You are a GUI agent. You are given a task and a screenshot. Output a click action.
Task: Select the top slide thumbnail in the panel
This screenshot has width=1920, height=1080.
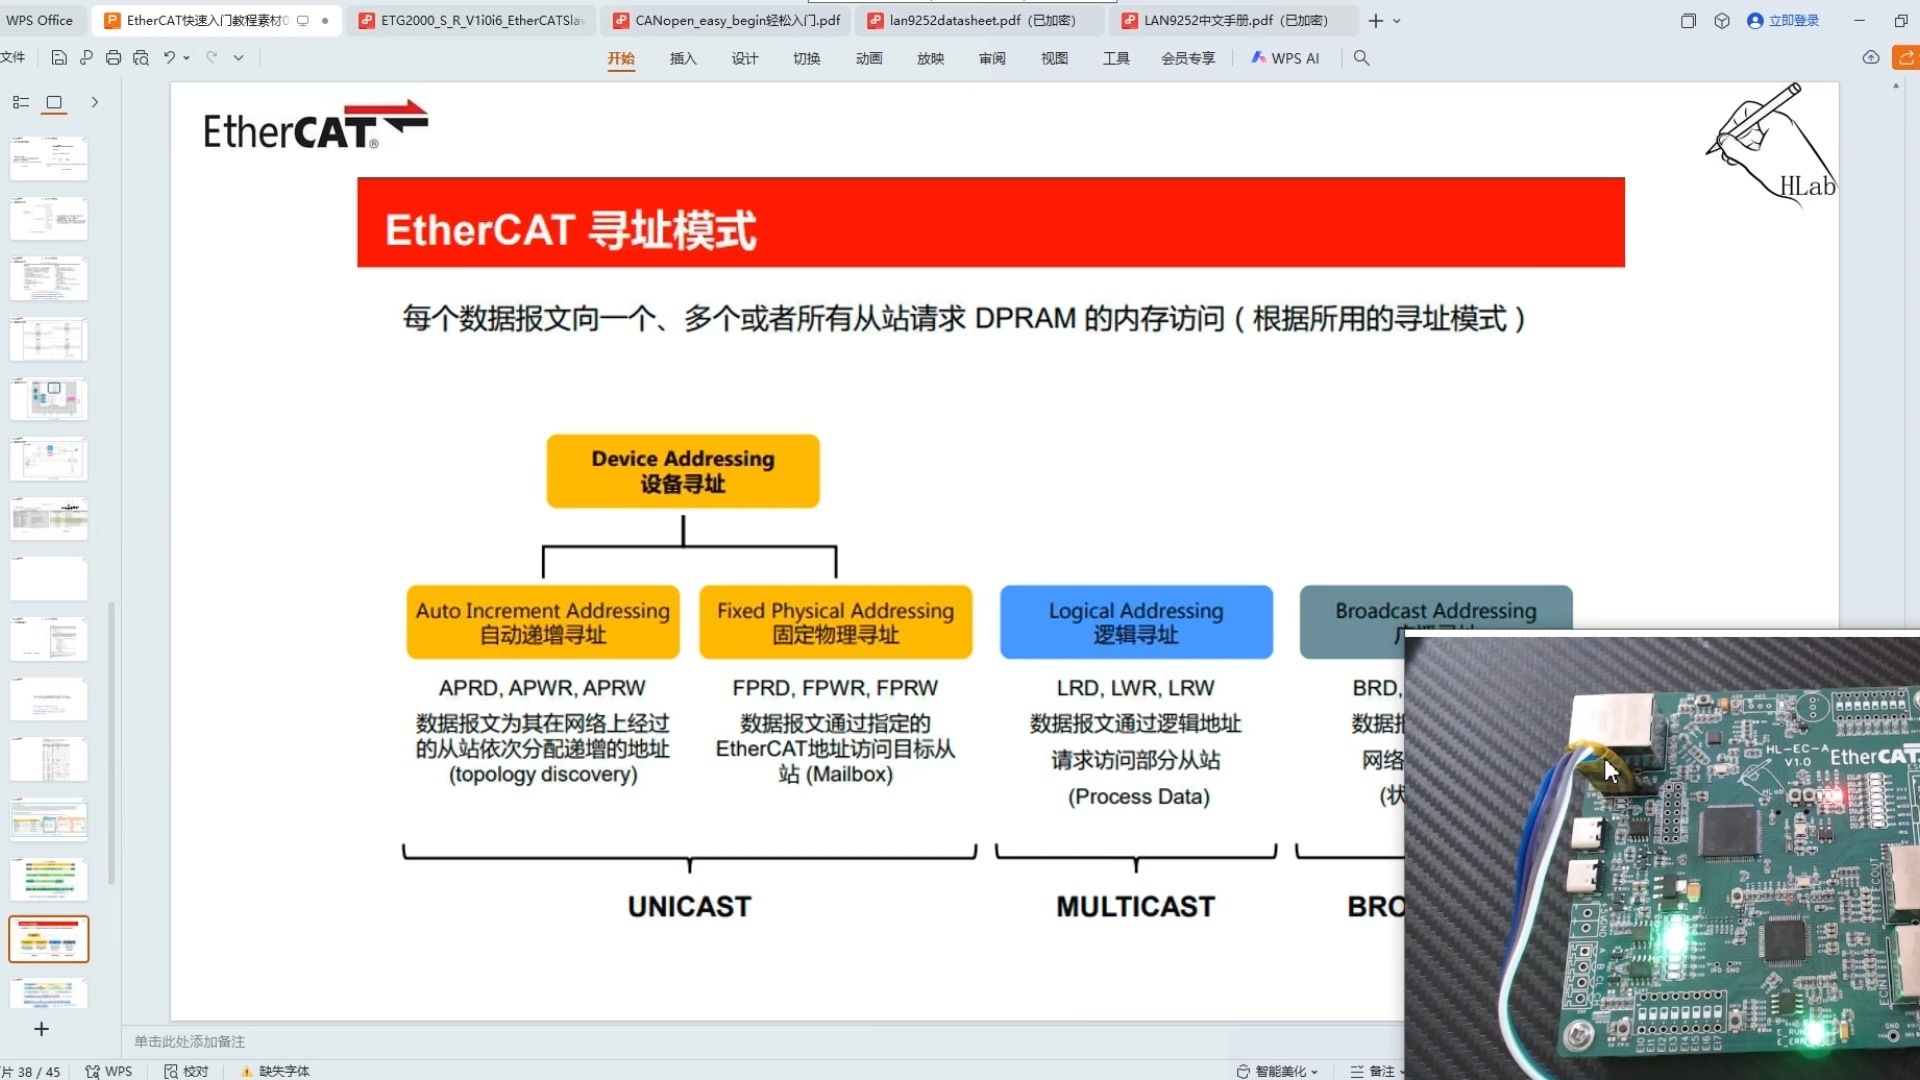pyautogui.click(x=49, y=159)
